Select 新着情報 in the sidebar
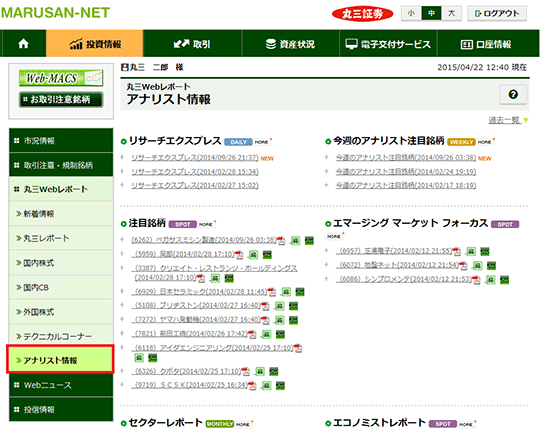The width and height of the screenshot is (540, 444). 61,214
